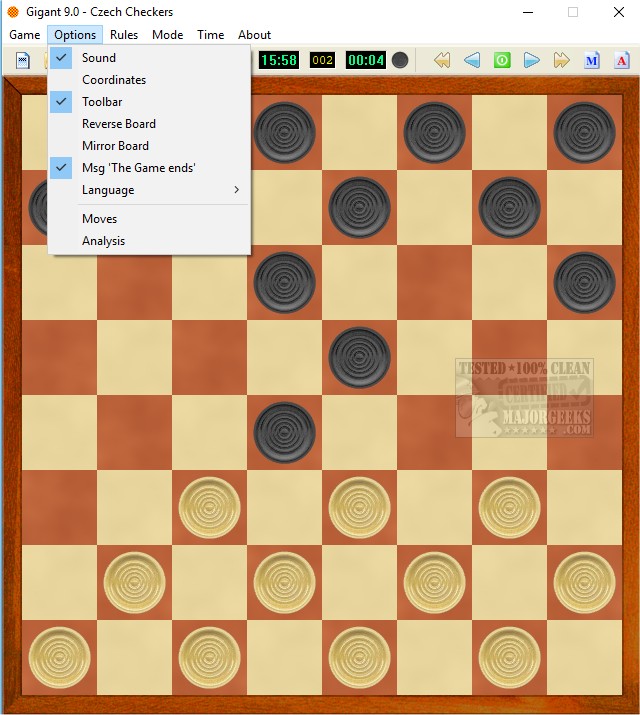Click the black side-to-move indicator circle
The width and height of the screenshot is (640, 715).
(400, 60)
